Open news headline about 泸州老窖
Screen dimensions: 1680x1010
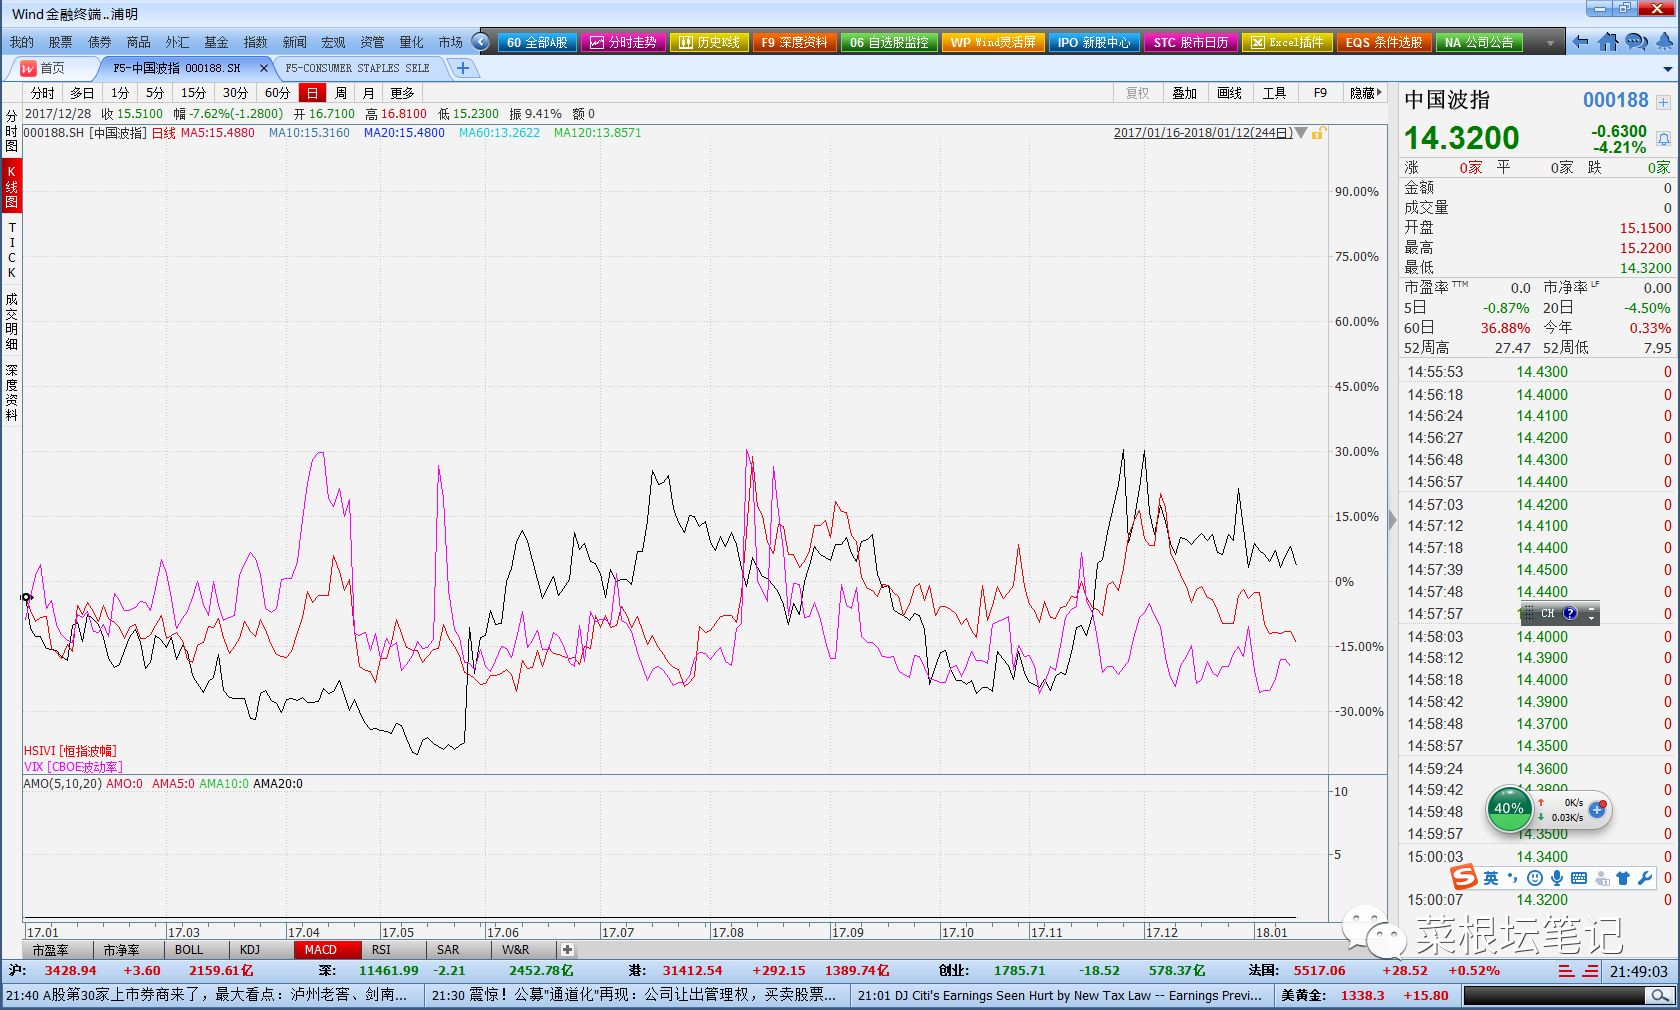click(x=208, y=995)
